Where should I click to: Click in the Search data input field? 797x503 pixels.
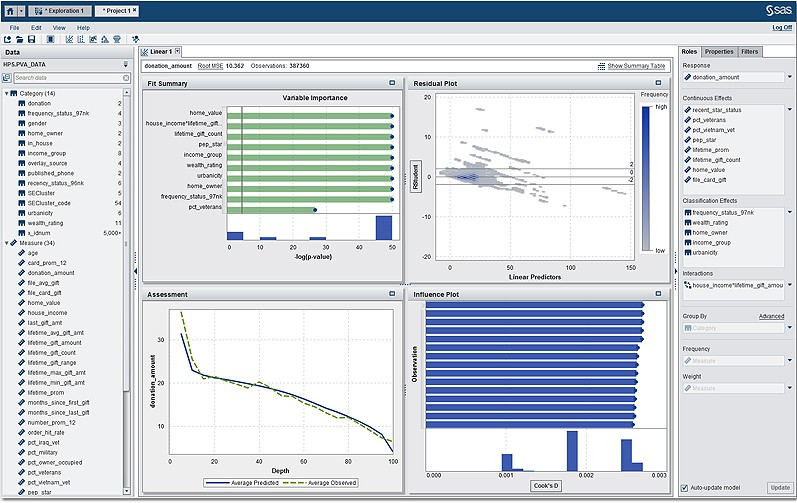(65, 77)
